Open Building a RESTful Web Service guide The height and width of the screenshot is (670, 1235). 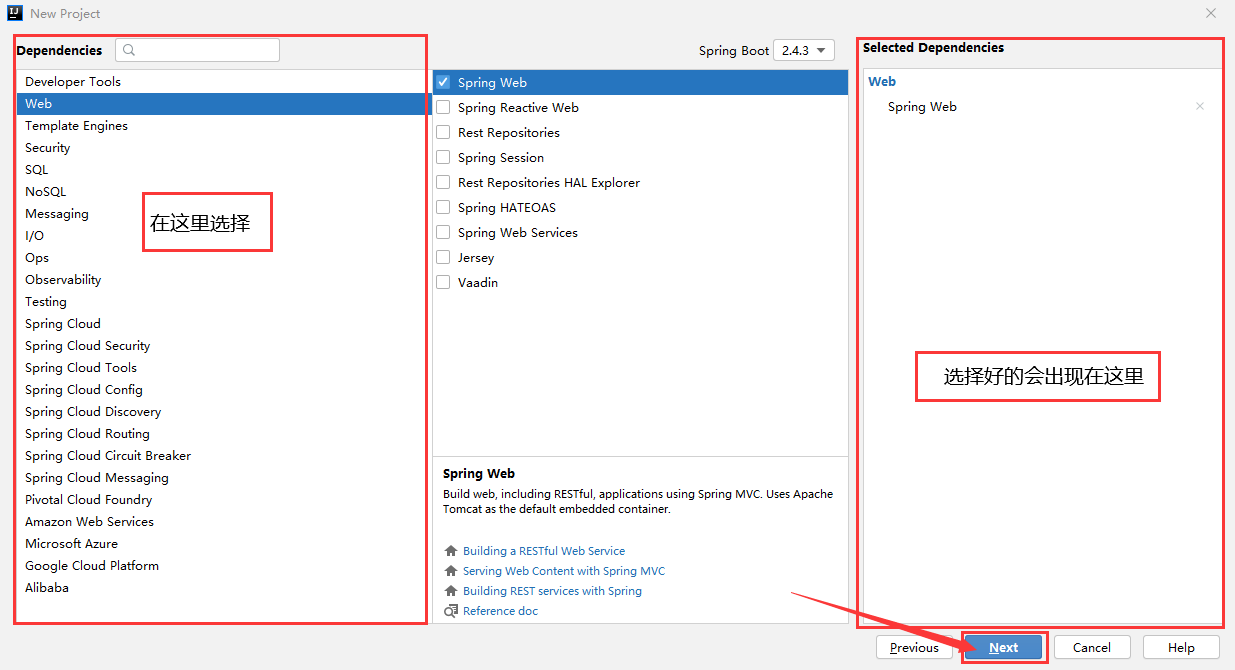pyautogui.click(x=544, y=551)
